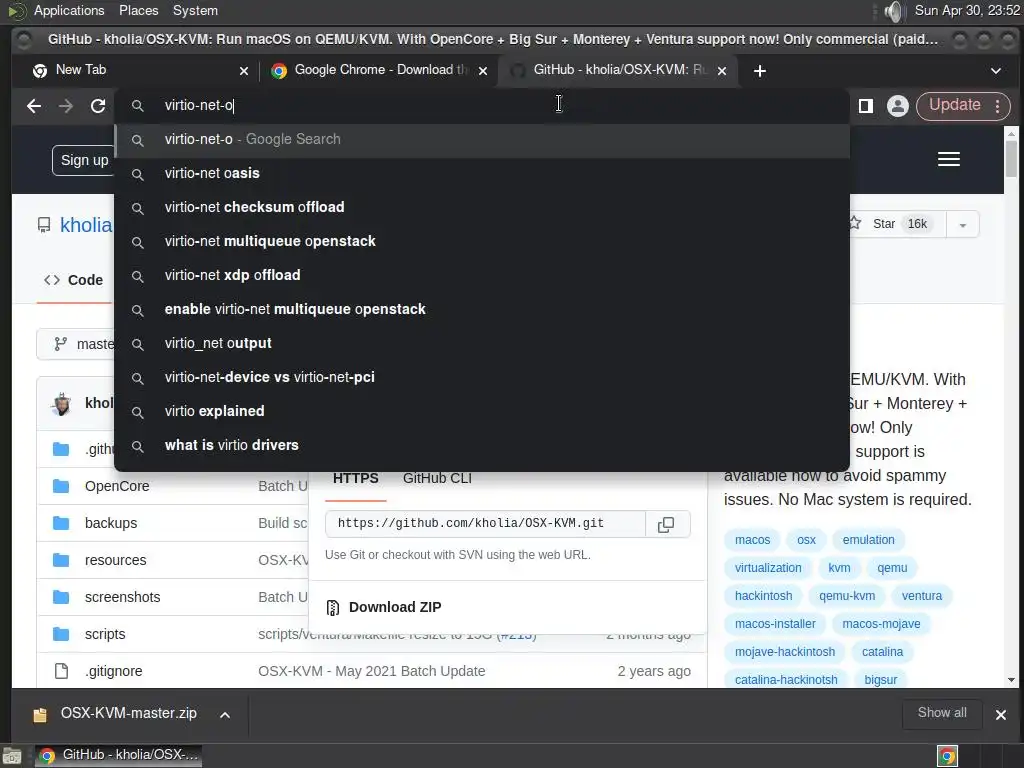Open the .gitignore file icon
The image size is (1024, 768).
click(x=61, y=671)
